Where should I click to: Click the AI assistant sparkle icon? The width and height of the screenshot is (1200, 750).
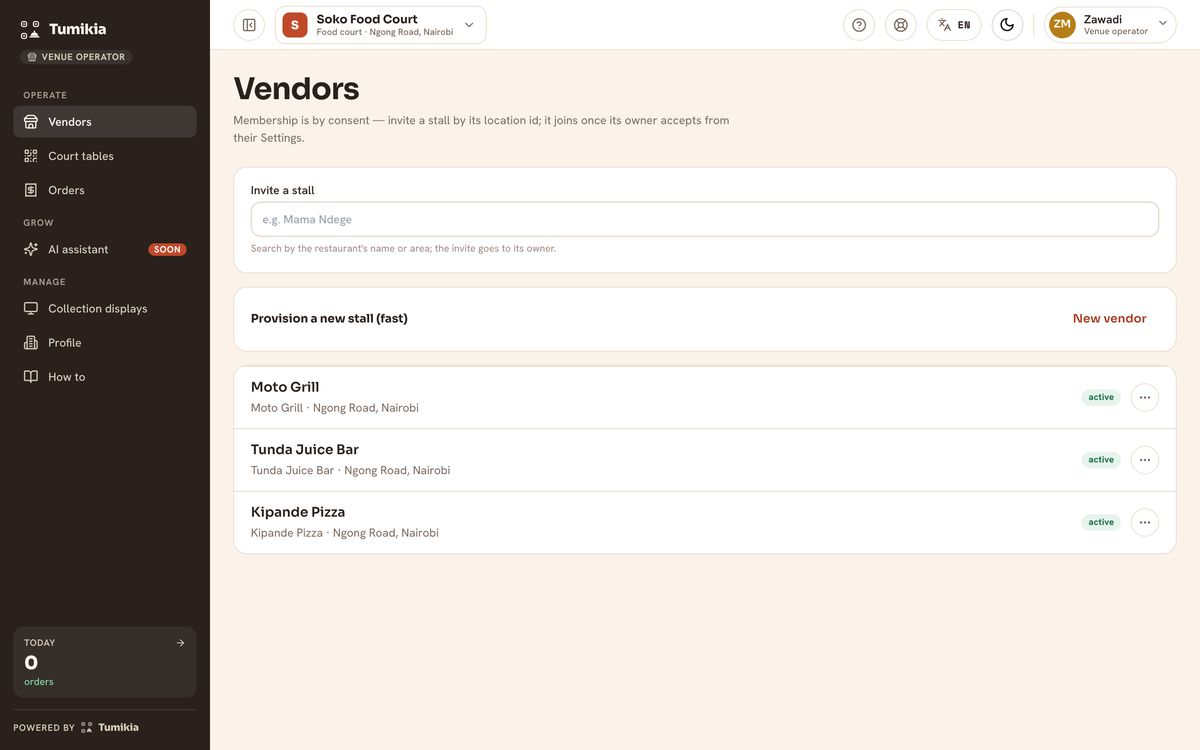click(x=31, y=249)
